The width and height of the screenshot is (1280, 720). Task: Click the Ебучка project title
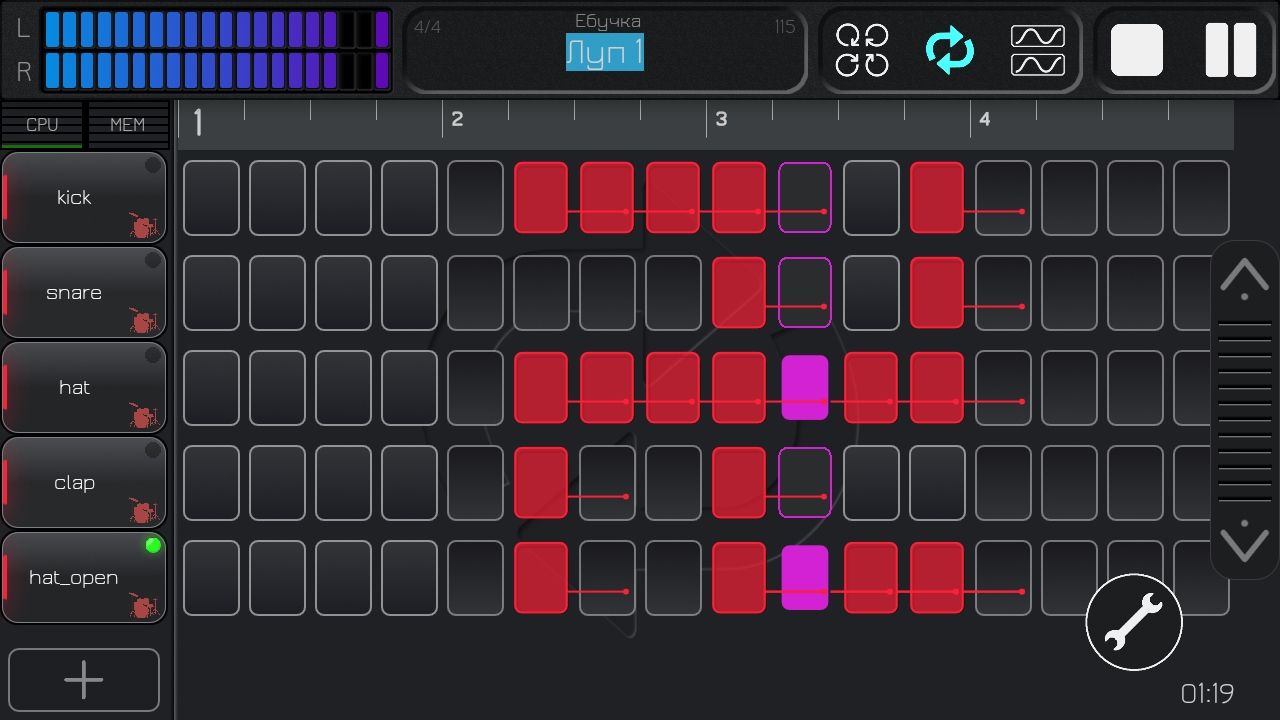(x=608, y=21)
